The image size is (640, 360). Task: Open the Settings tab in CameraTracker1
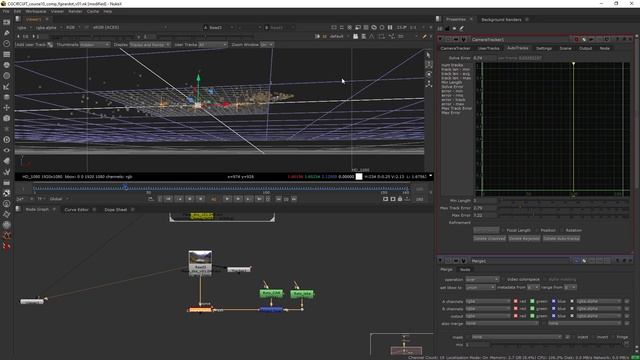(544, 48)
